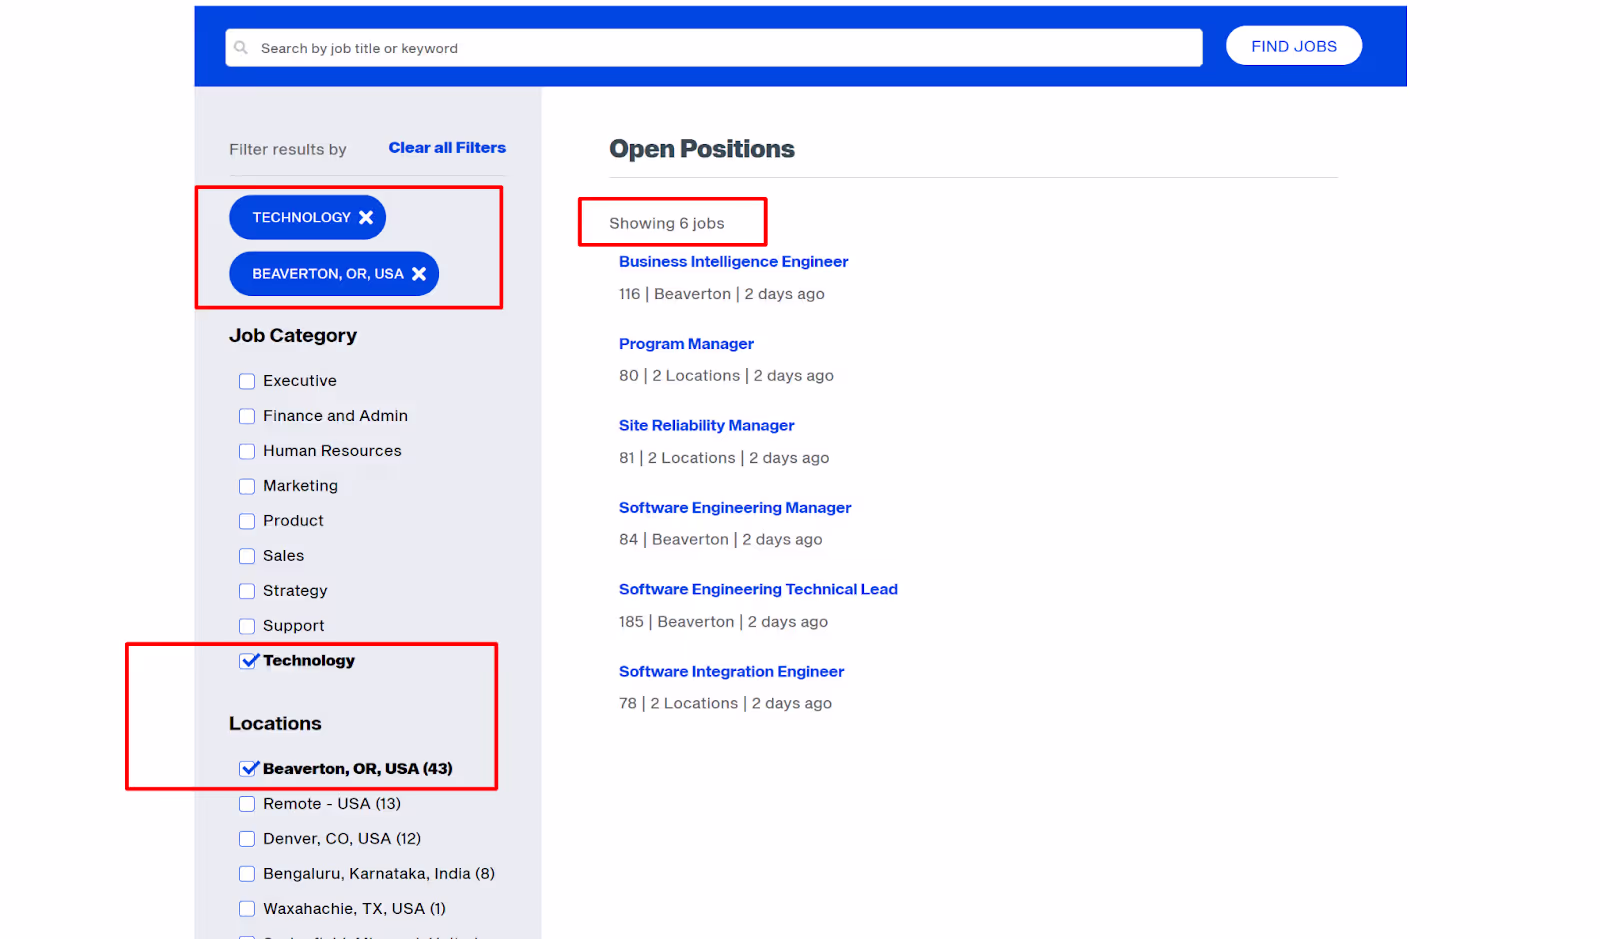Remove the TECHNOLOGY filter chip X

(366, 217)
